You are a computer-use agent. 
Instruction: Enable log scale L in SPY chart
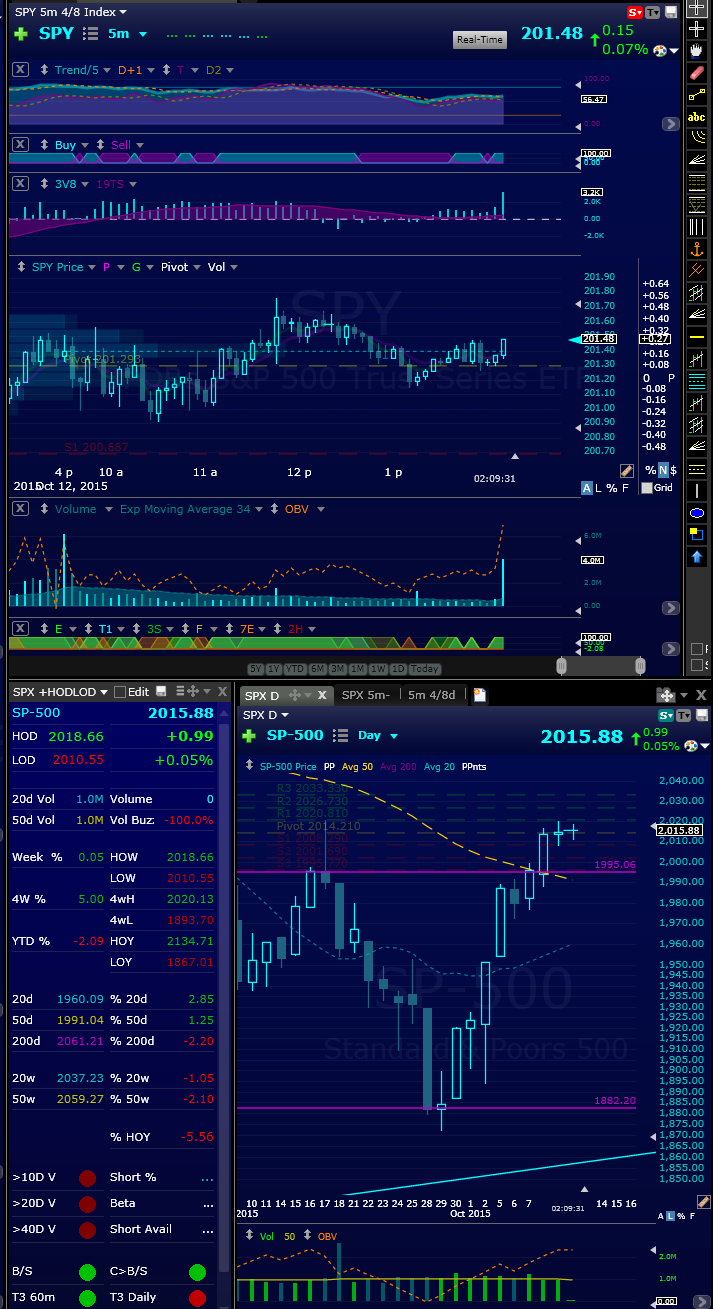click(598, 488)
